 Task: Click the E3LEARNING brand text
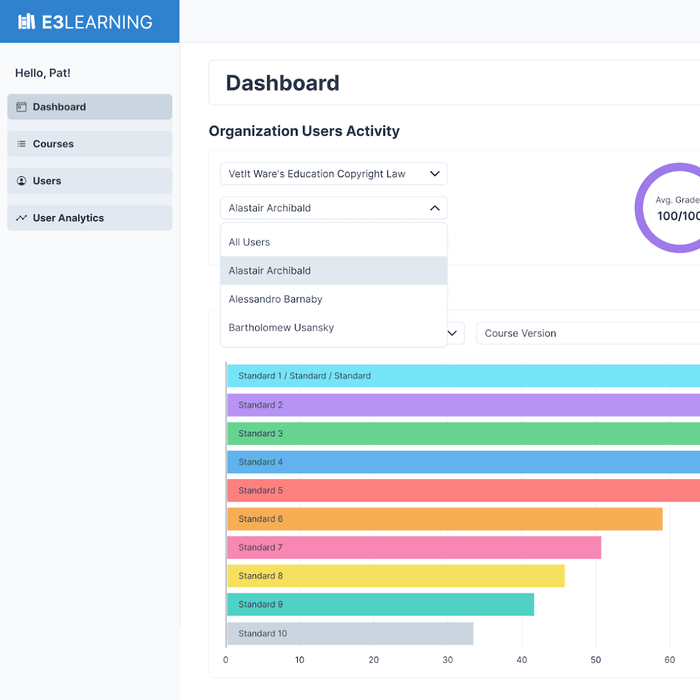pos(97,22)
